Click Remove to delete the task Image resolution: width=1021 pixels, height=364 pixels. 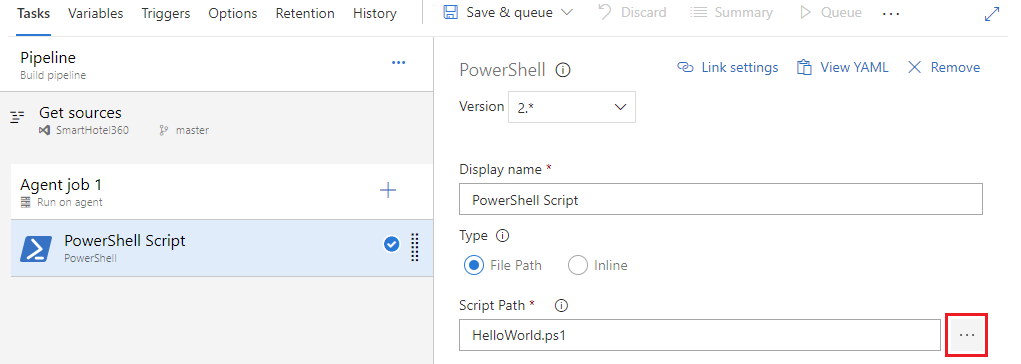click(x=944, y=68)
